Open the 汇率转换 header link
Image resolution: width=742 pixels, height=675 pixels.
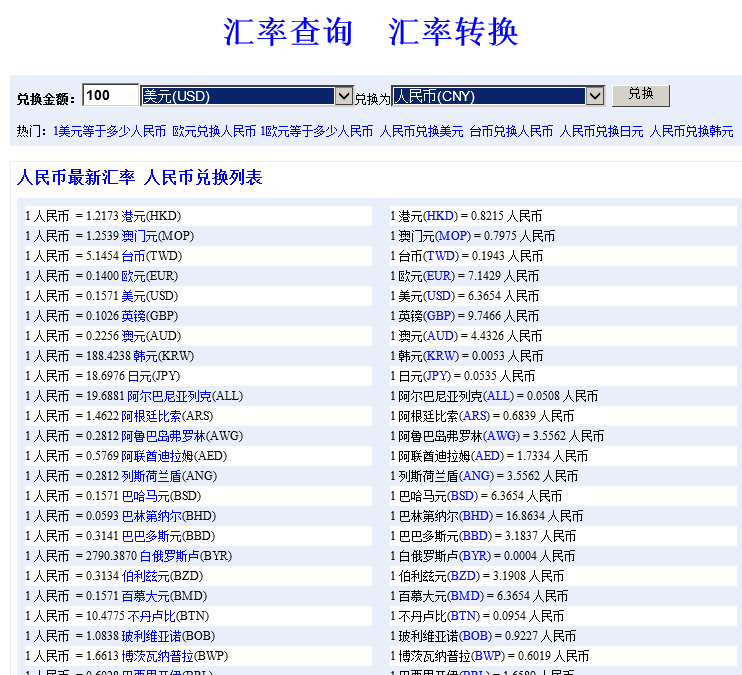(453, 32)
